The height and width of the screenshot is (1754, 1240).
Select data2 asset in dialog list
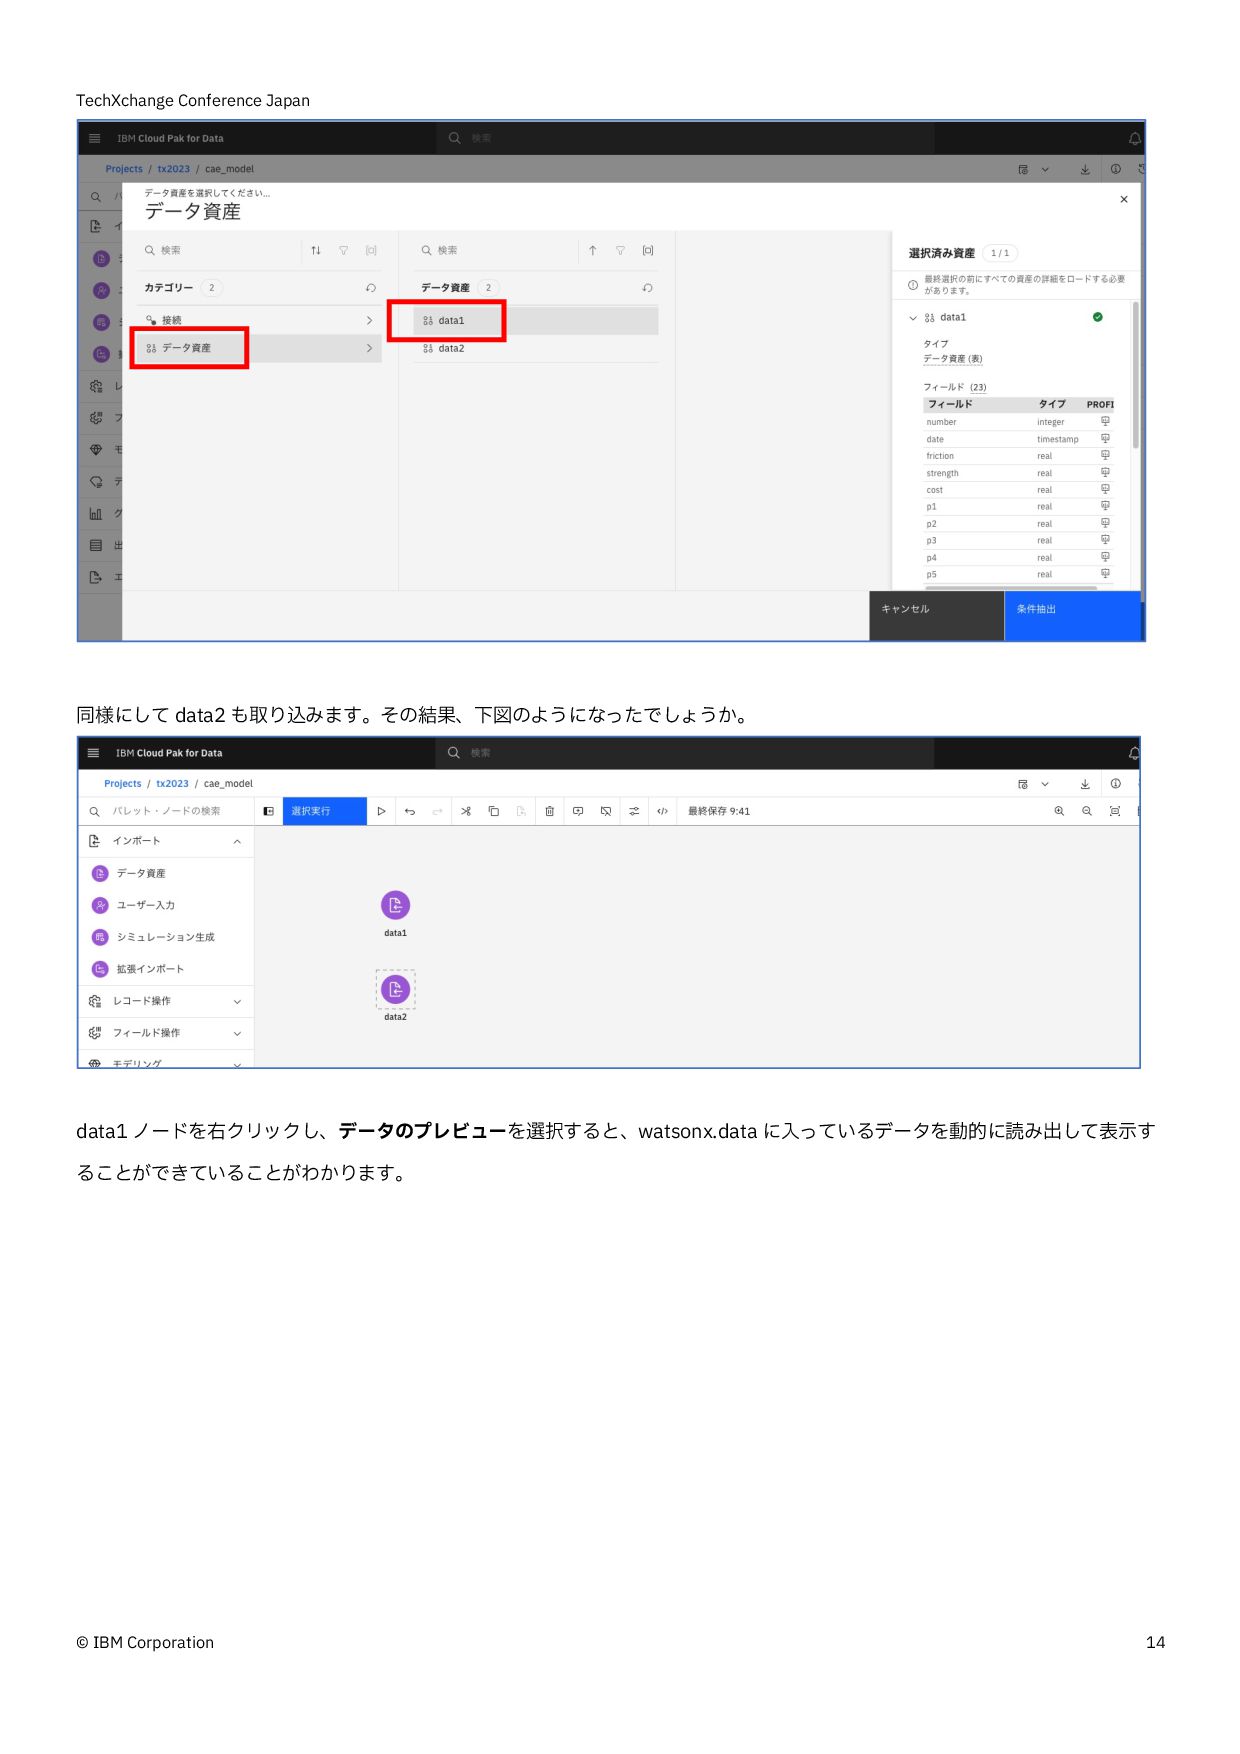pos(536,348)
